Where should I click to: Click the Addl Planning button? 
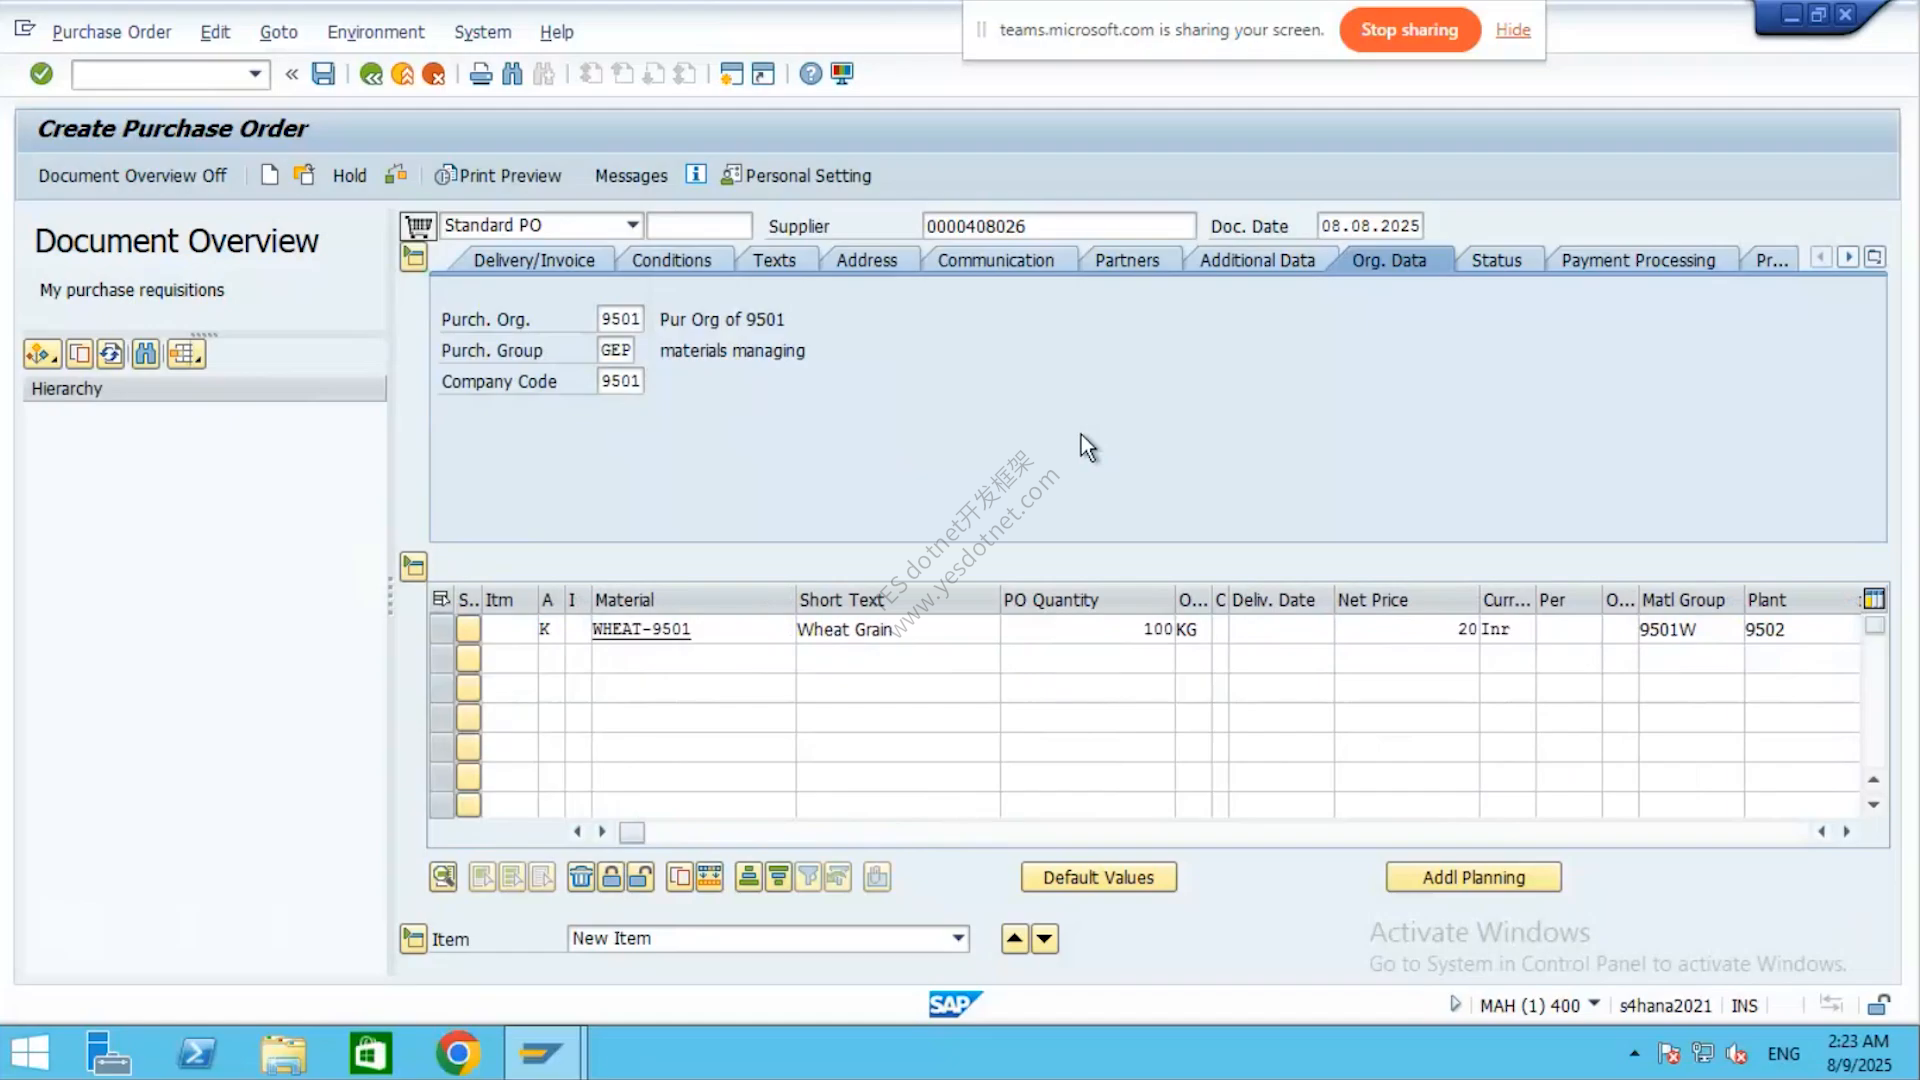click(1473, 877)
